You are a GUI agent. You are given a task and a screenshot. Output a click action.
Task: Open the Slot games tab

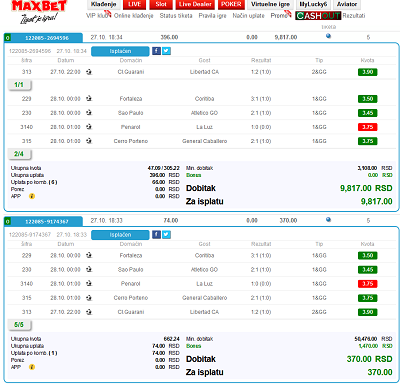point(161,4)
